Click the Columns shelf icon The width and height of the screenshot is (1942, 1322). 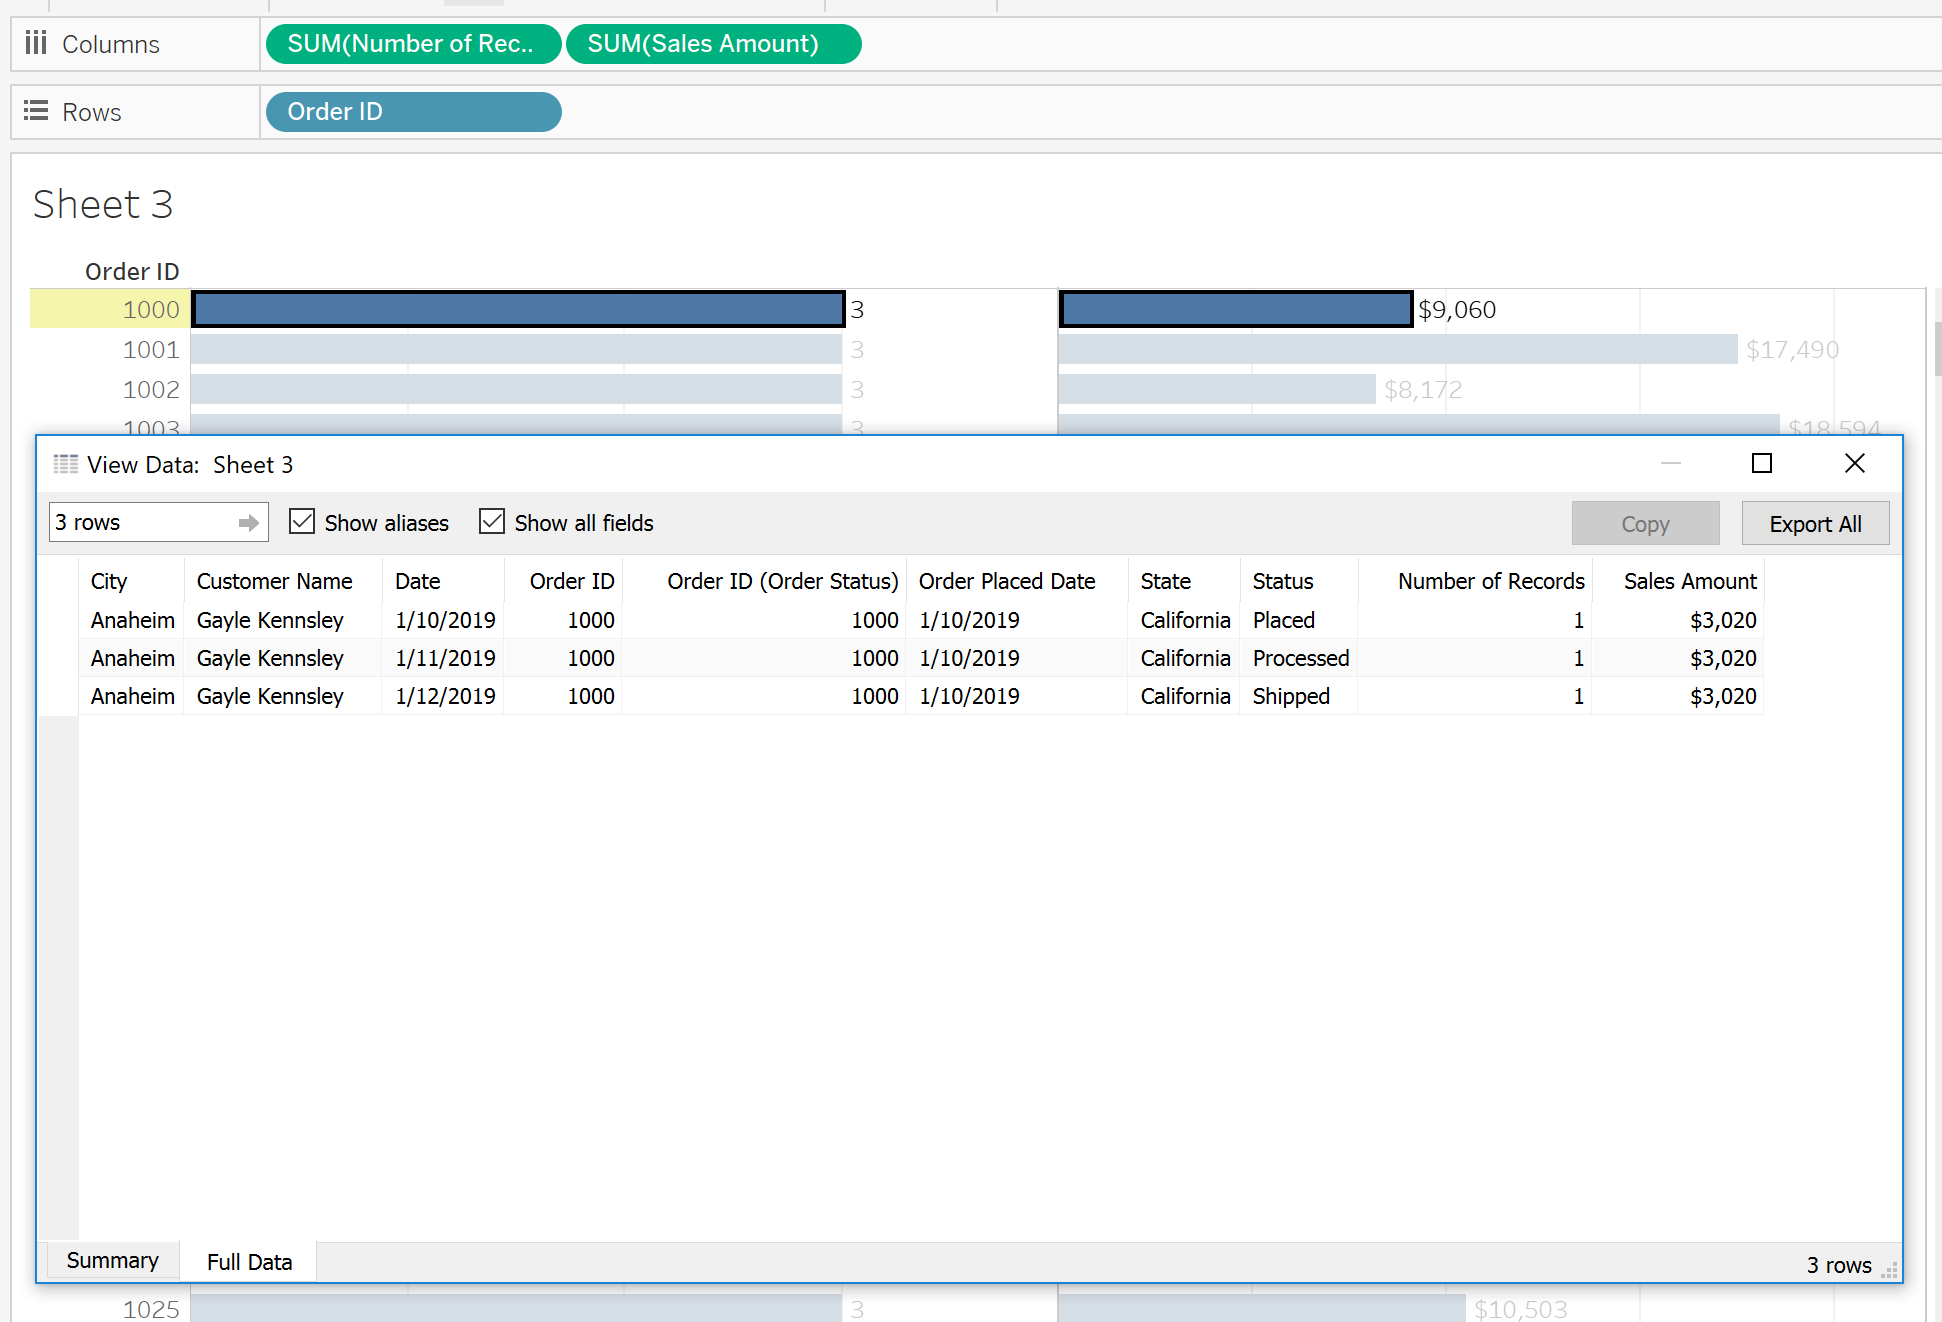tap(36, 43)
